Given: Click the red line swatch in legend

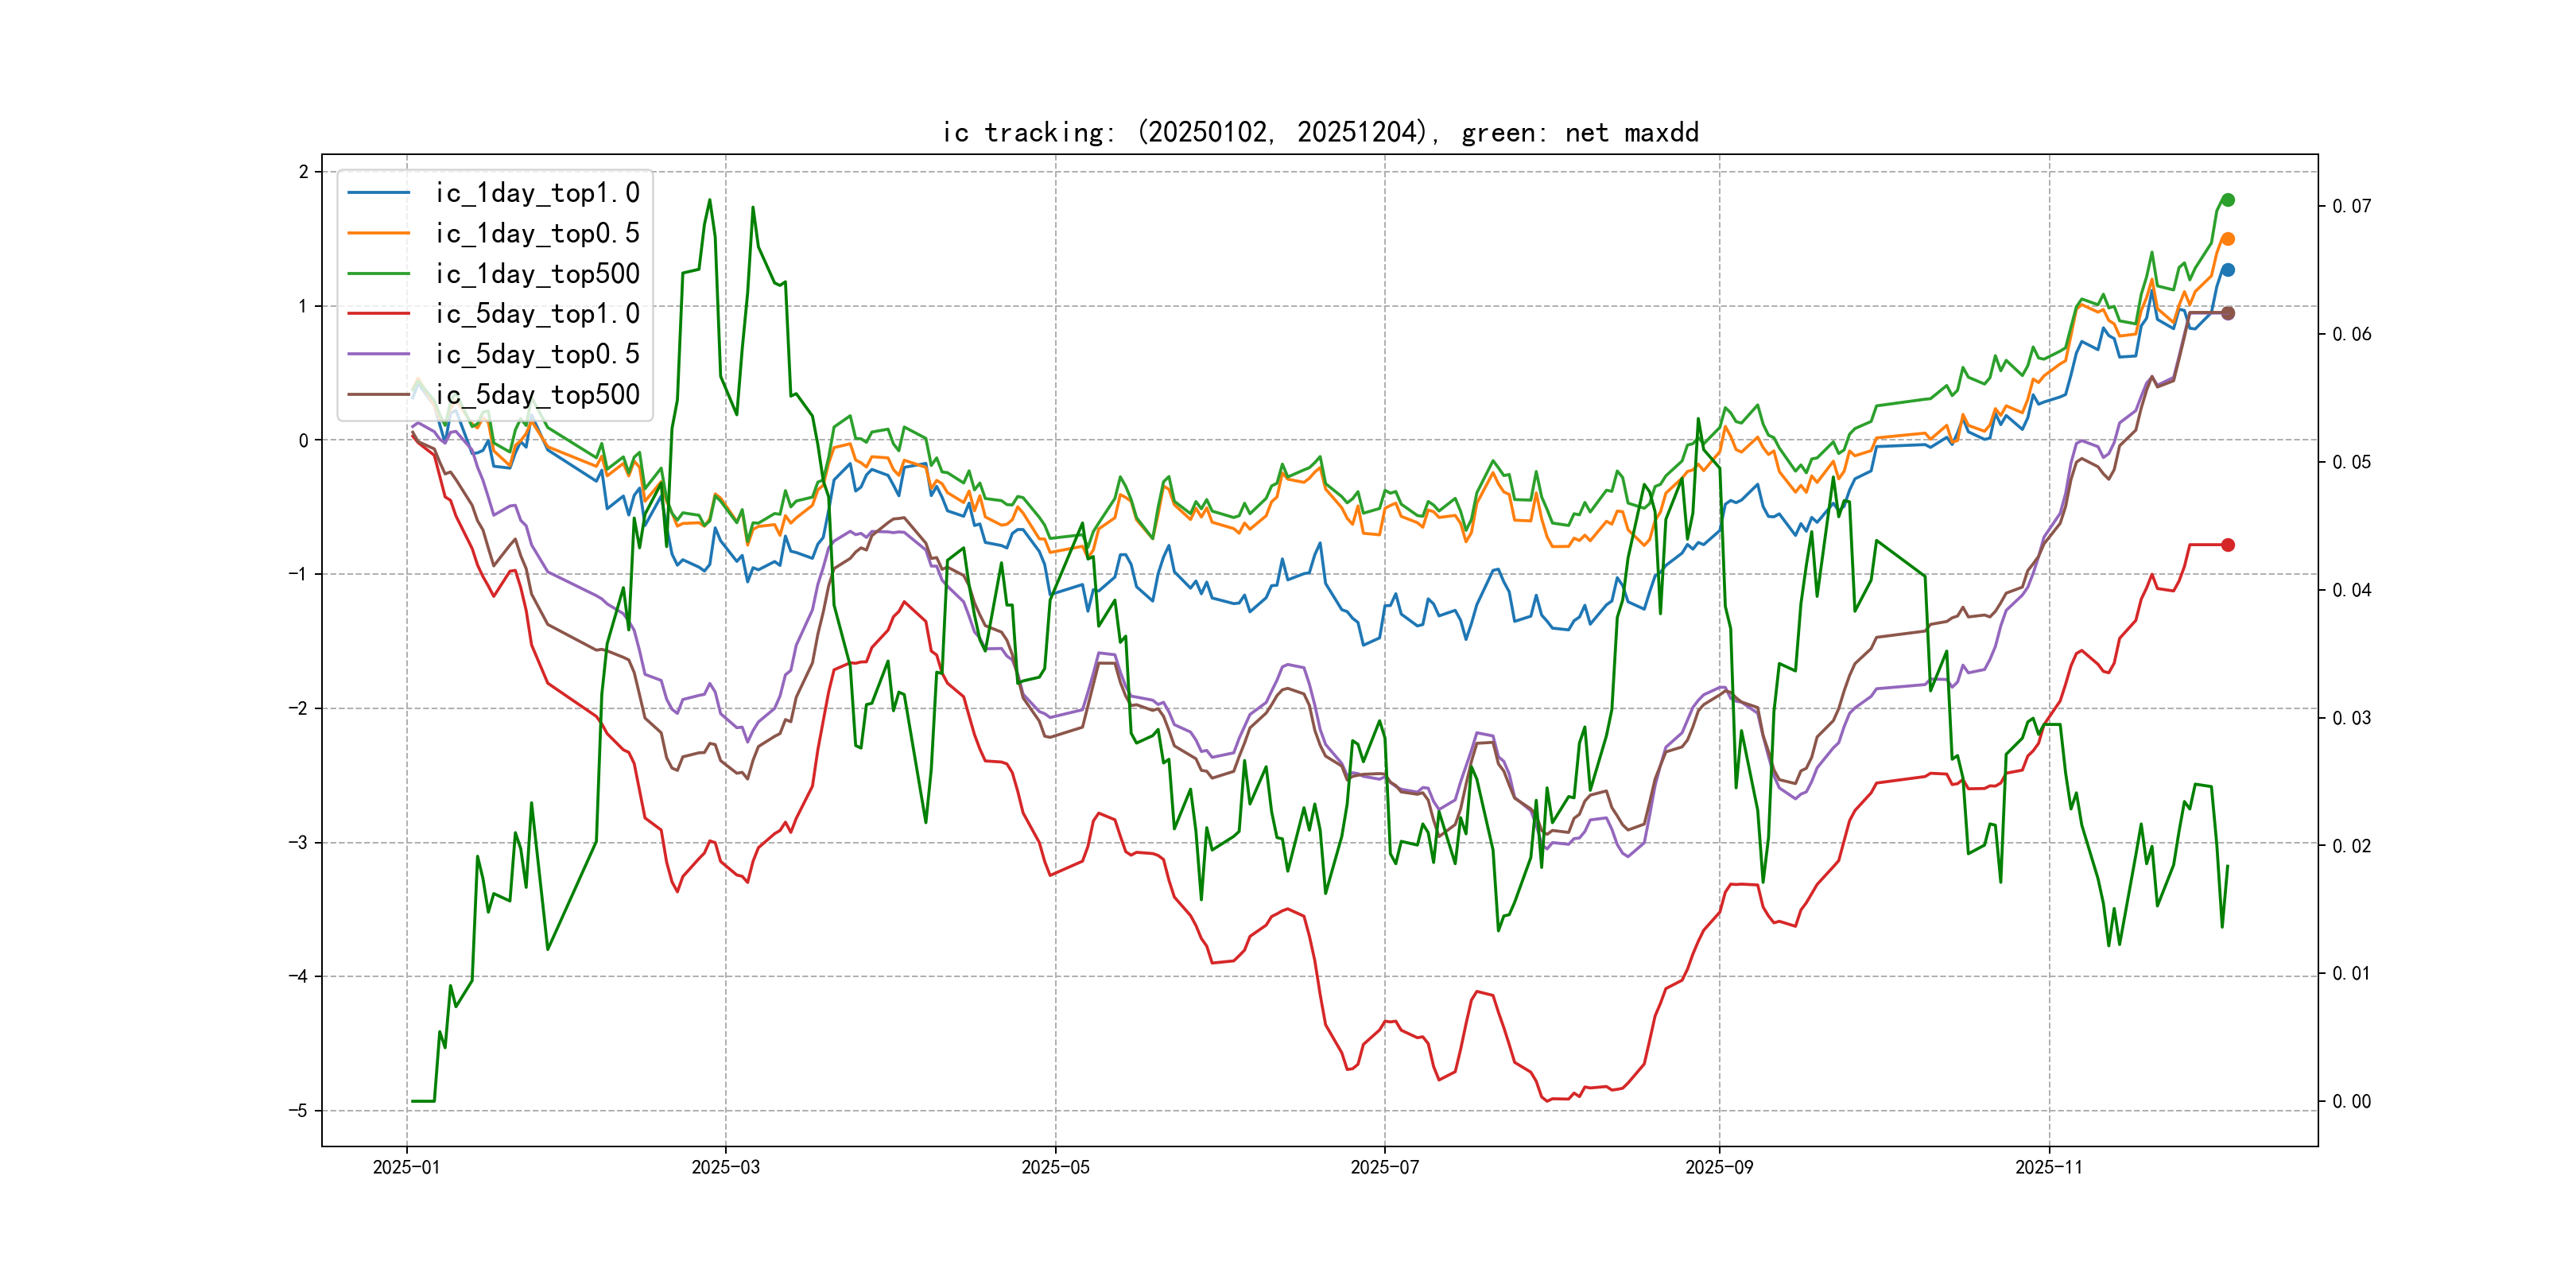Looking at the screenshot, I should pos(378,314).
